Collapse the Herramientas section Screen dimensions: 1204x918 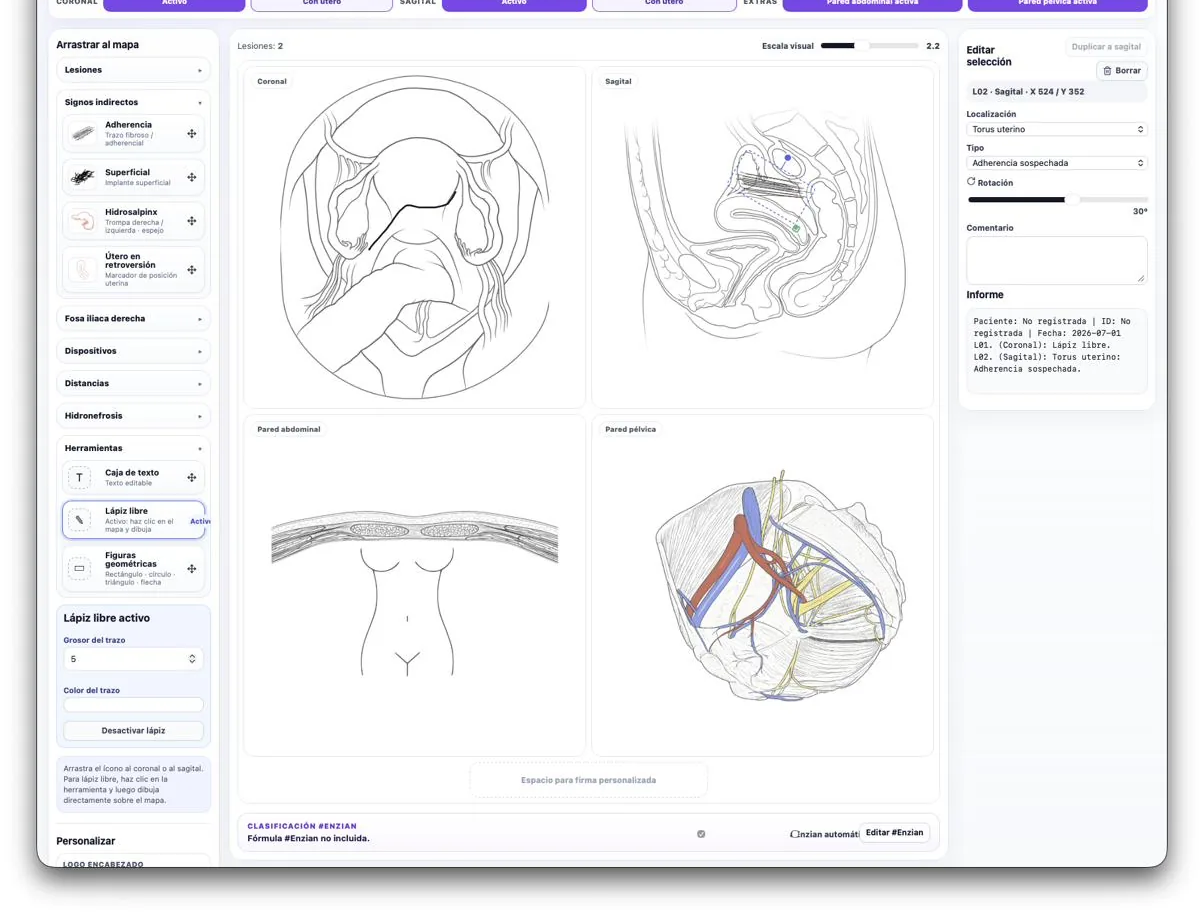(x=133, y=448)
